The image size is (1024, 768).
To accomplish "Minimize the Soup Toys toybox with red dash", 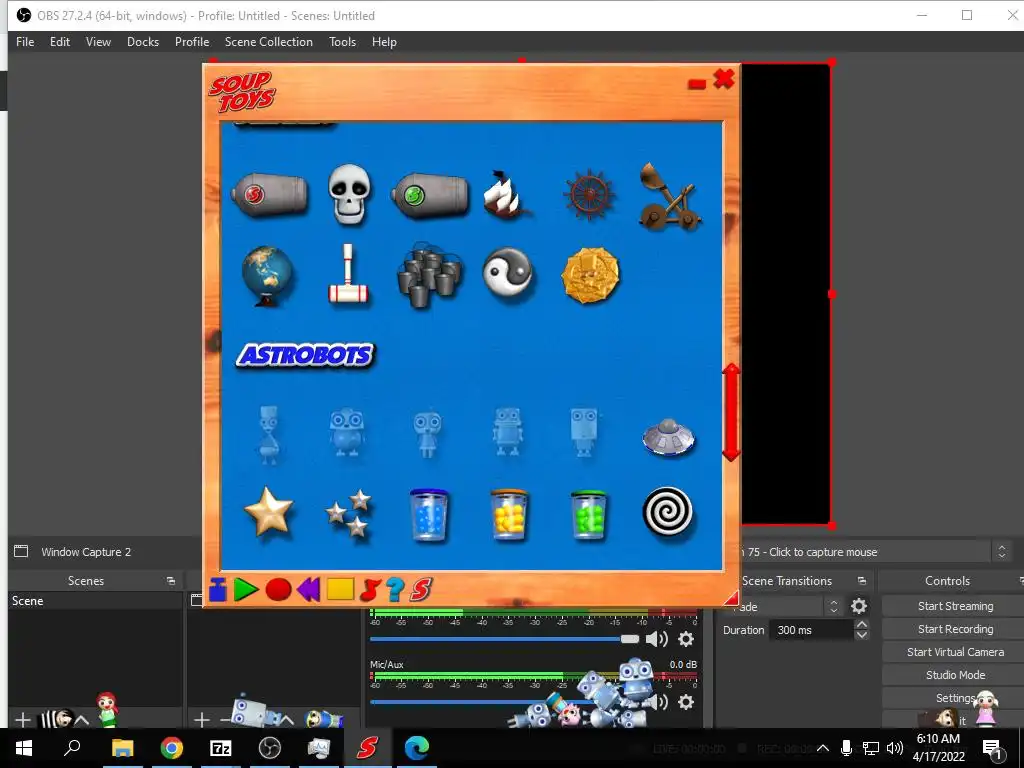I will (x=697, y=84).
